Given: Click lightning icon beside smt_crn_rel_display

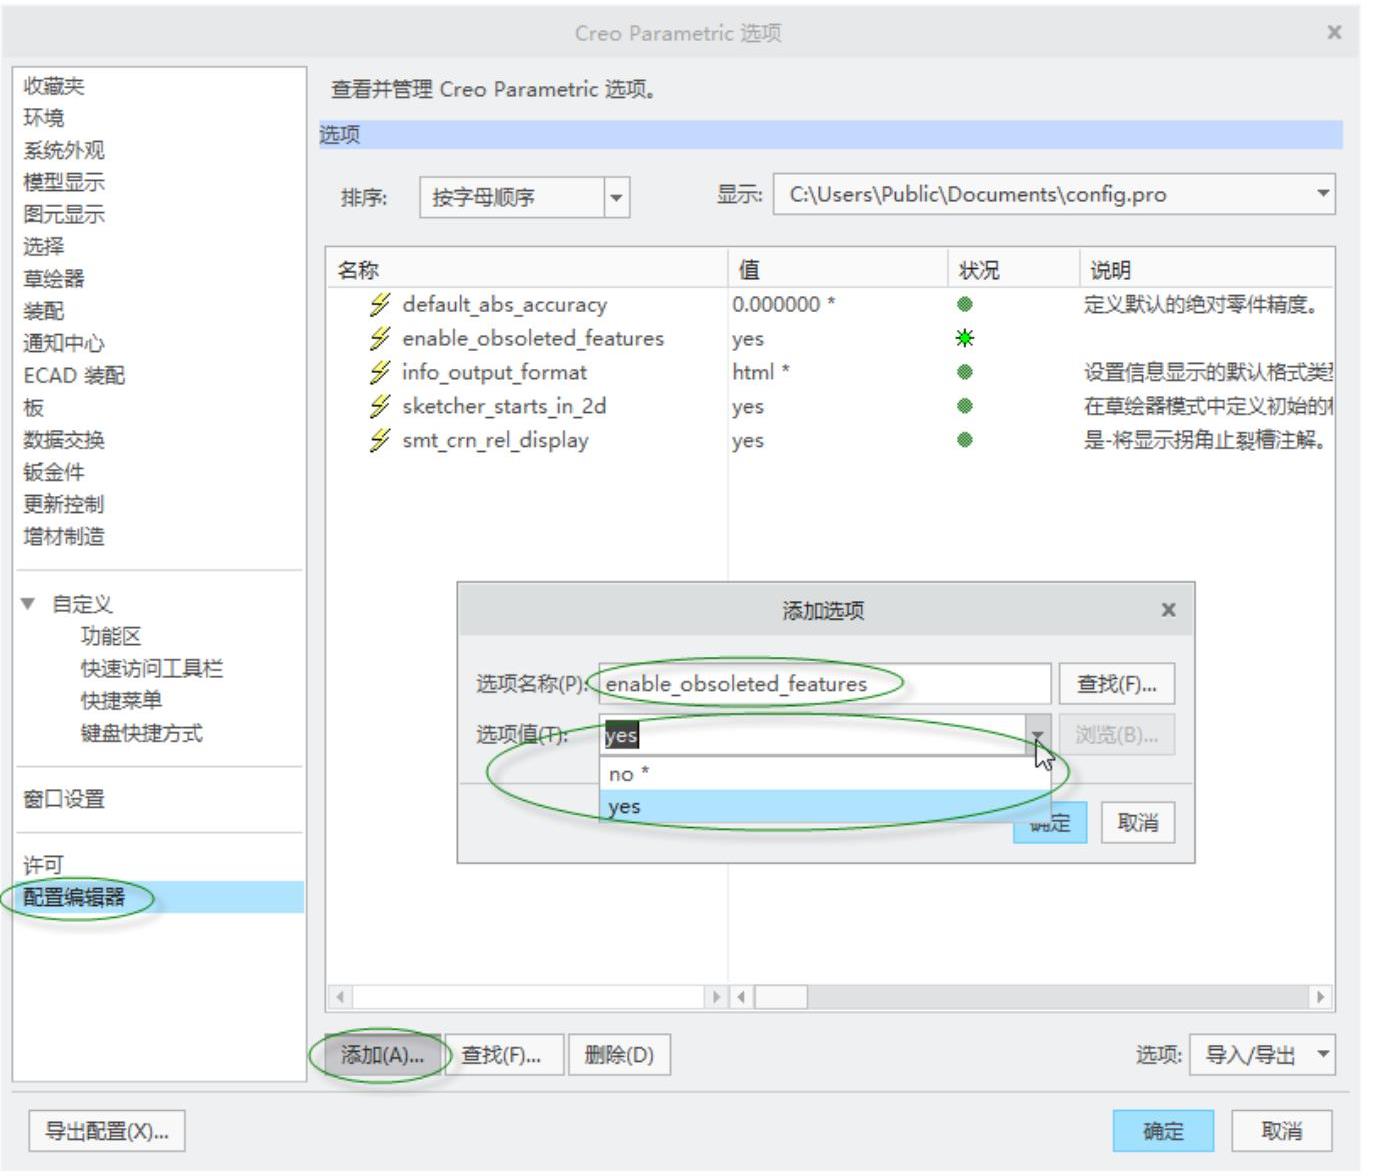Looking at the screenshot, I should click(379, 440).
